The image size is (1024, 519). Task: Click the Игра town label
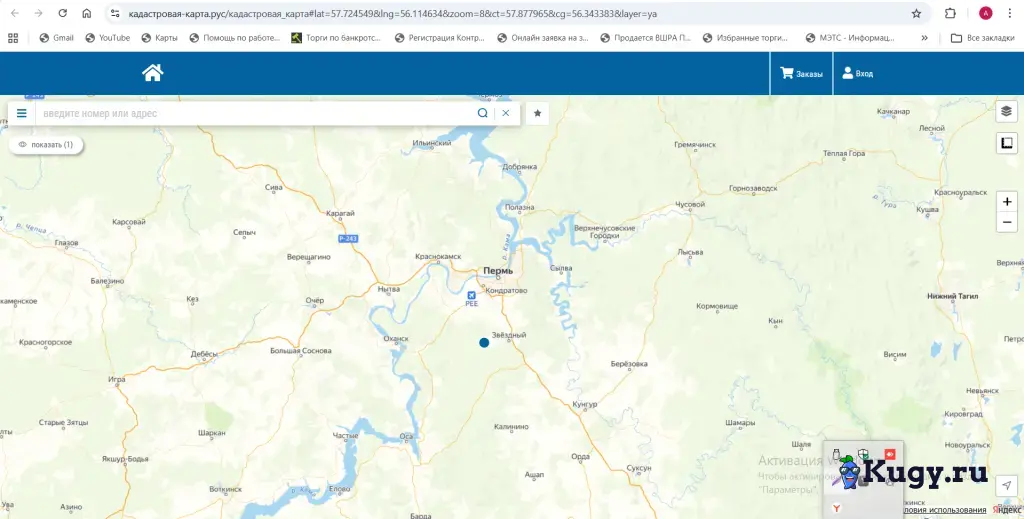click(116, 379)
